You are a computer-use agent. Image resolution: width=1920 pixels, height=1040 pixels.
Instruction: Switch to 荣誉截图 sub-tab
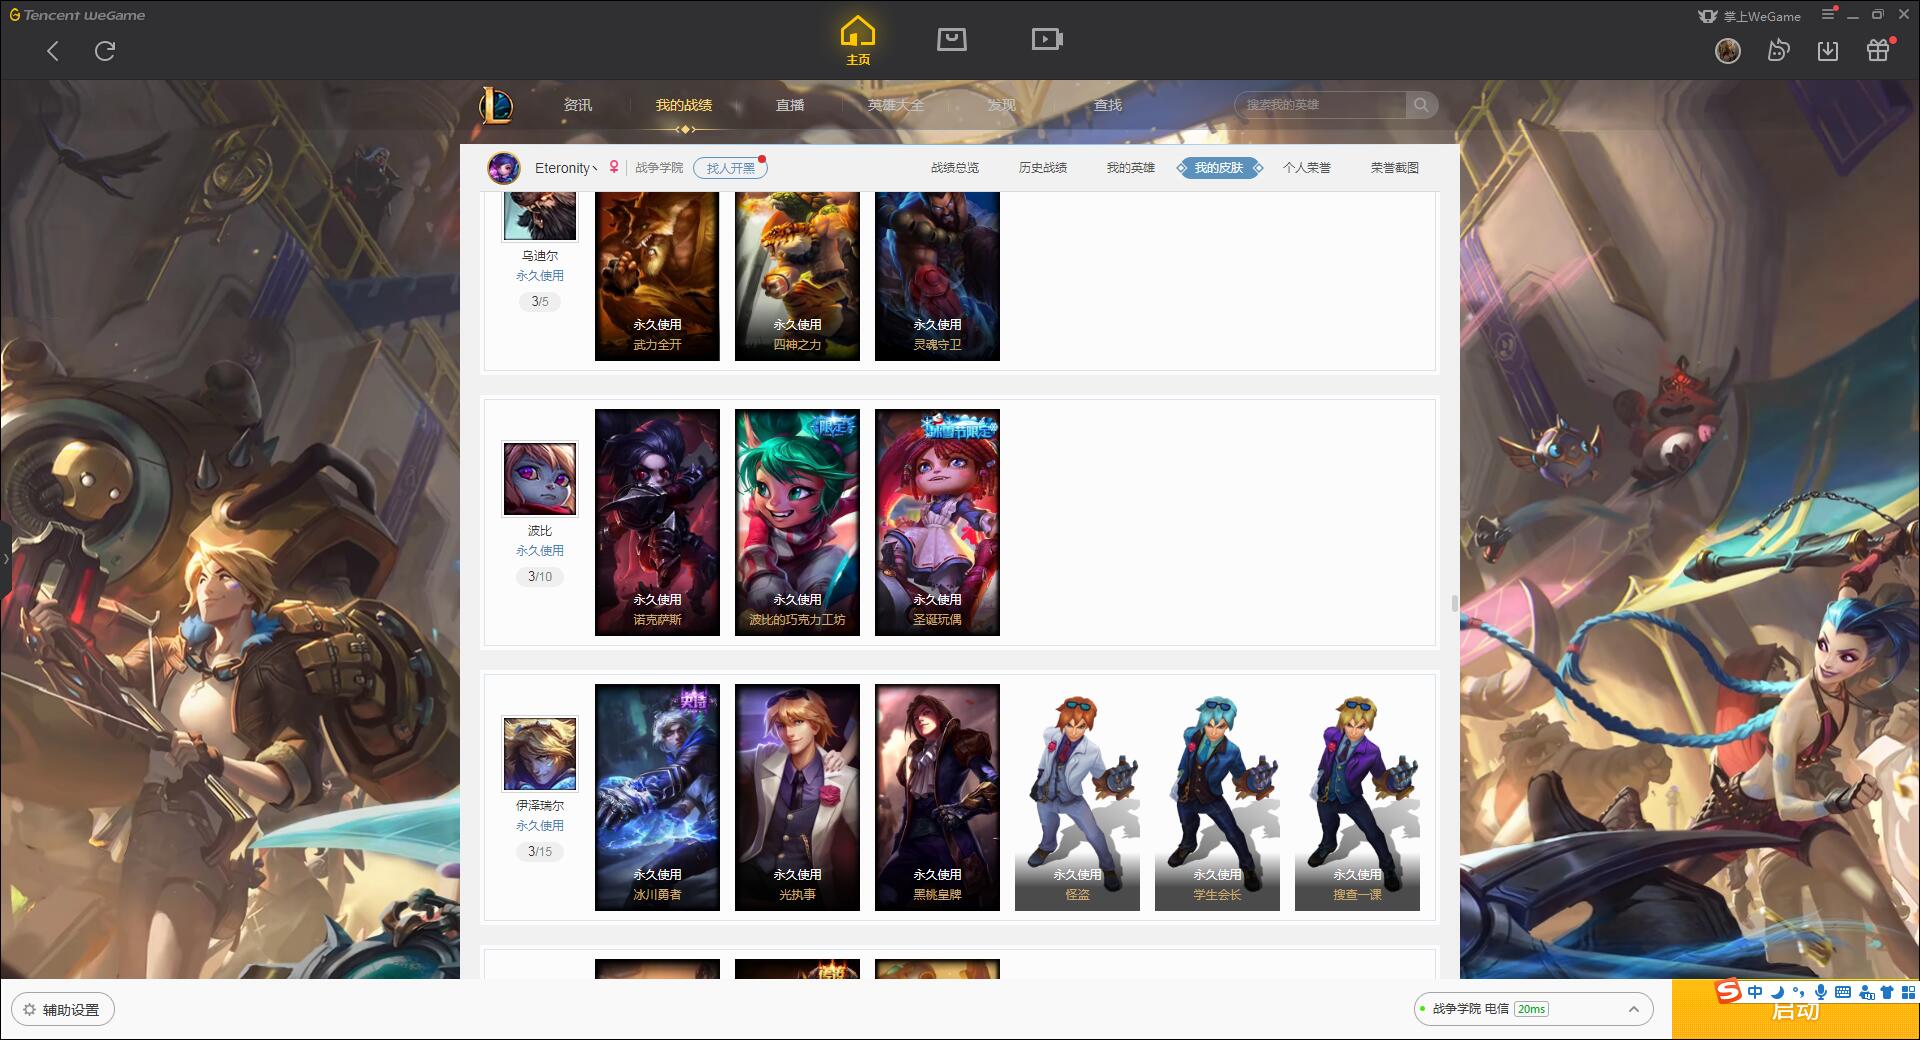click(x=1395, y=168)
